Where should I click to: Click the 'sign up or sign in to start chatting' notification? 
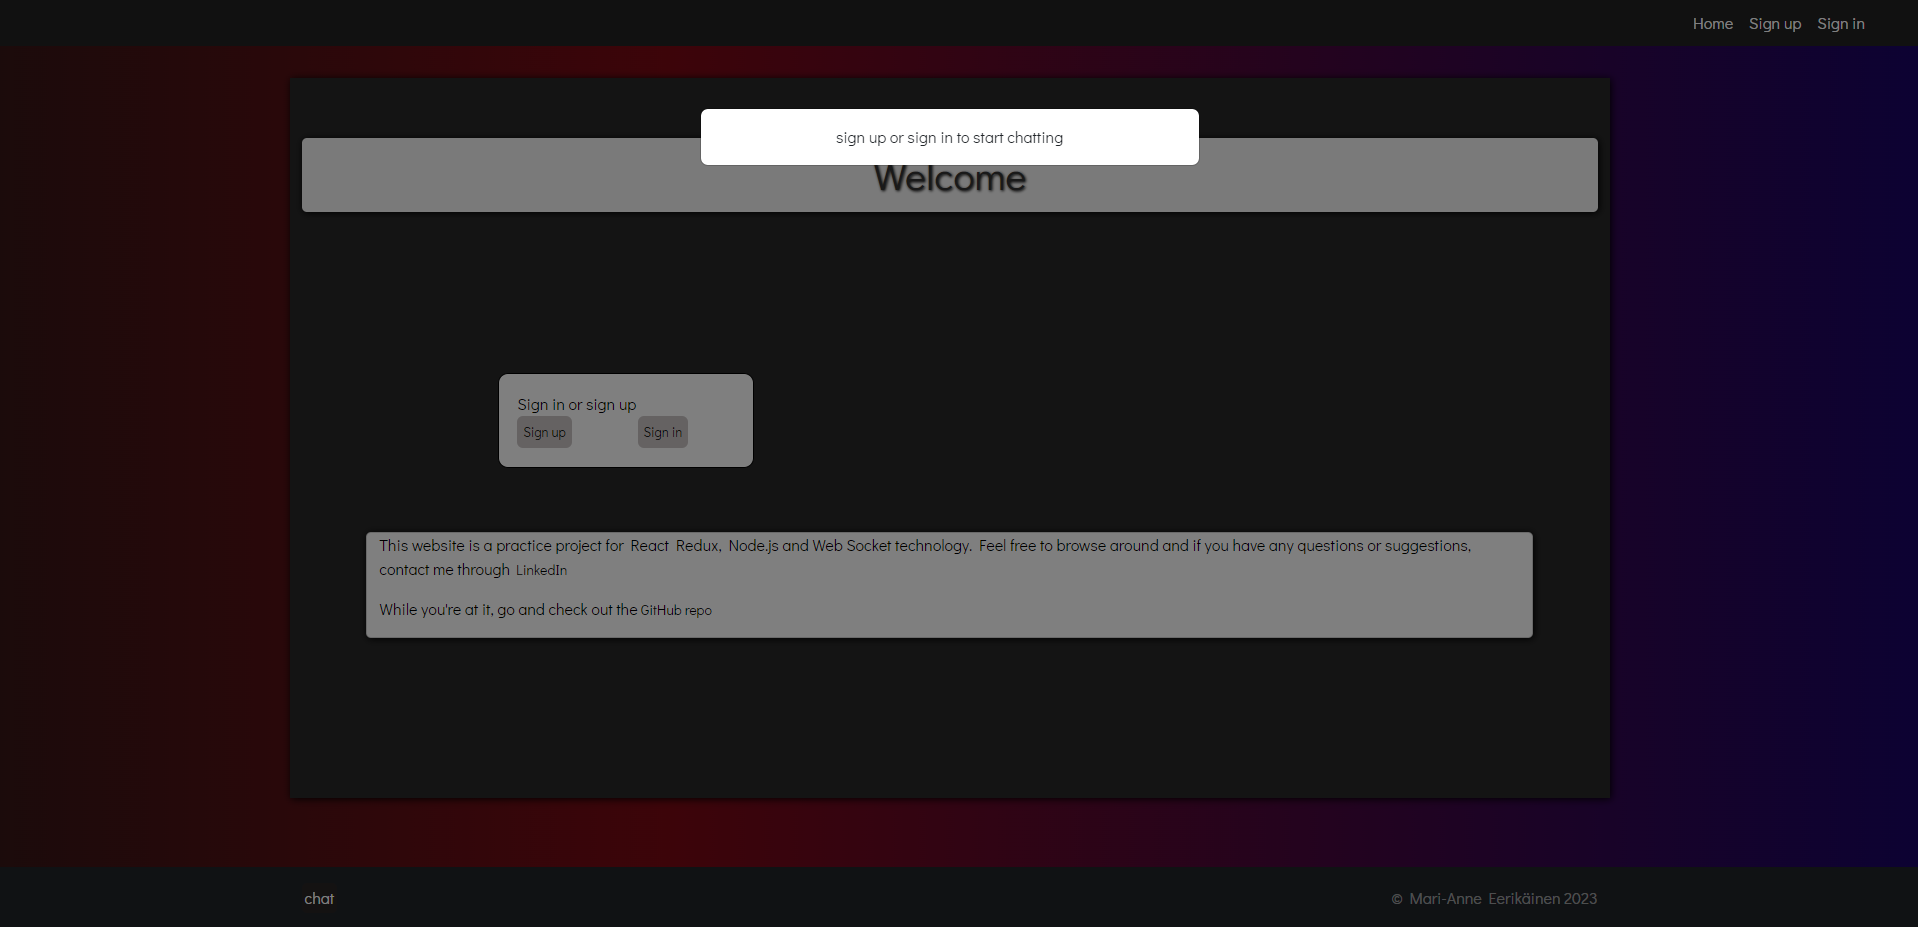(949, 137)
